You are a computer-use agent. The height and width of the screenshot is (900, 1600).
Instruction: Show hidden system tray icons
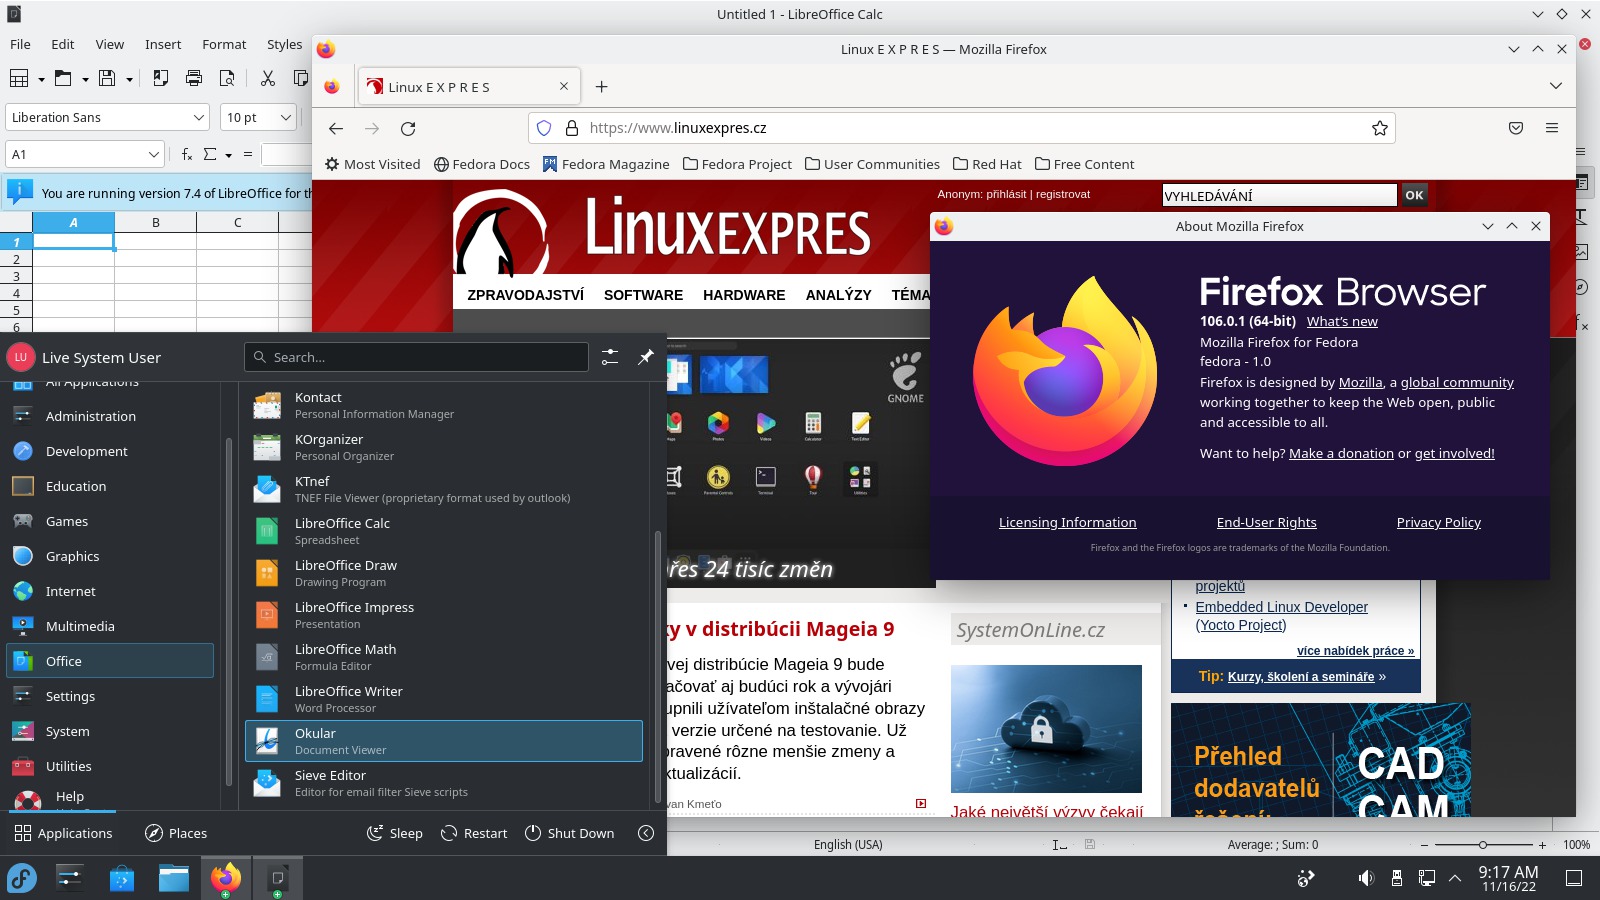pos(1455,878)
